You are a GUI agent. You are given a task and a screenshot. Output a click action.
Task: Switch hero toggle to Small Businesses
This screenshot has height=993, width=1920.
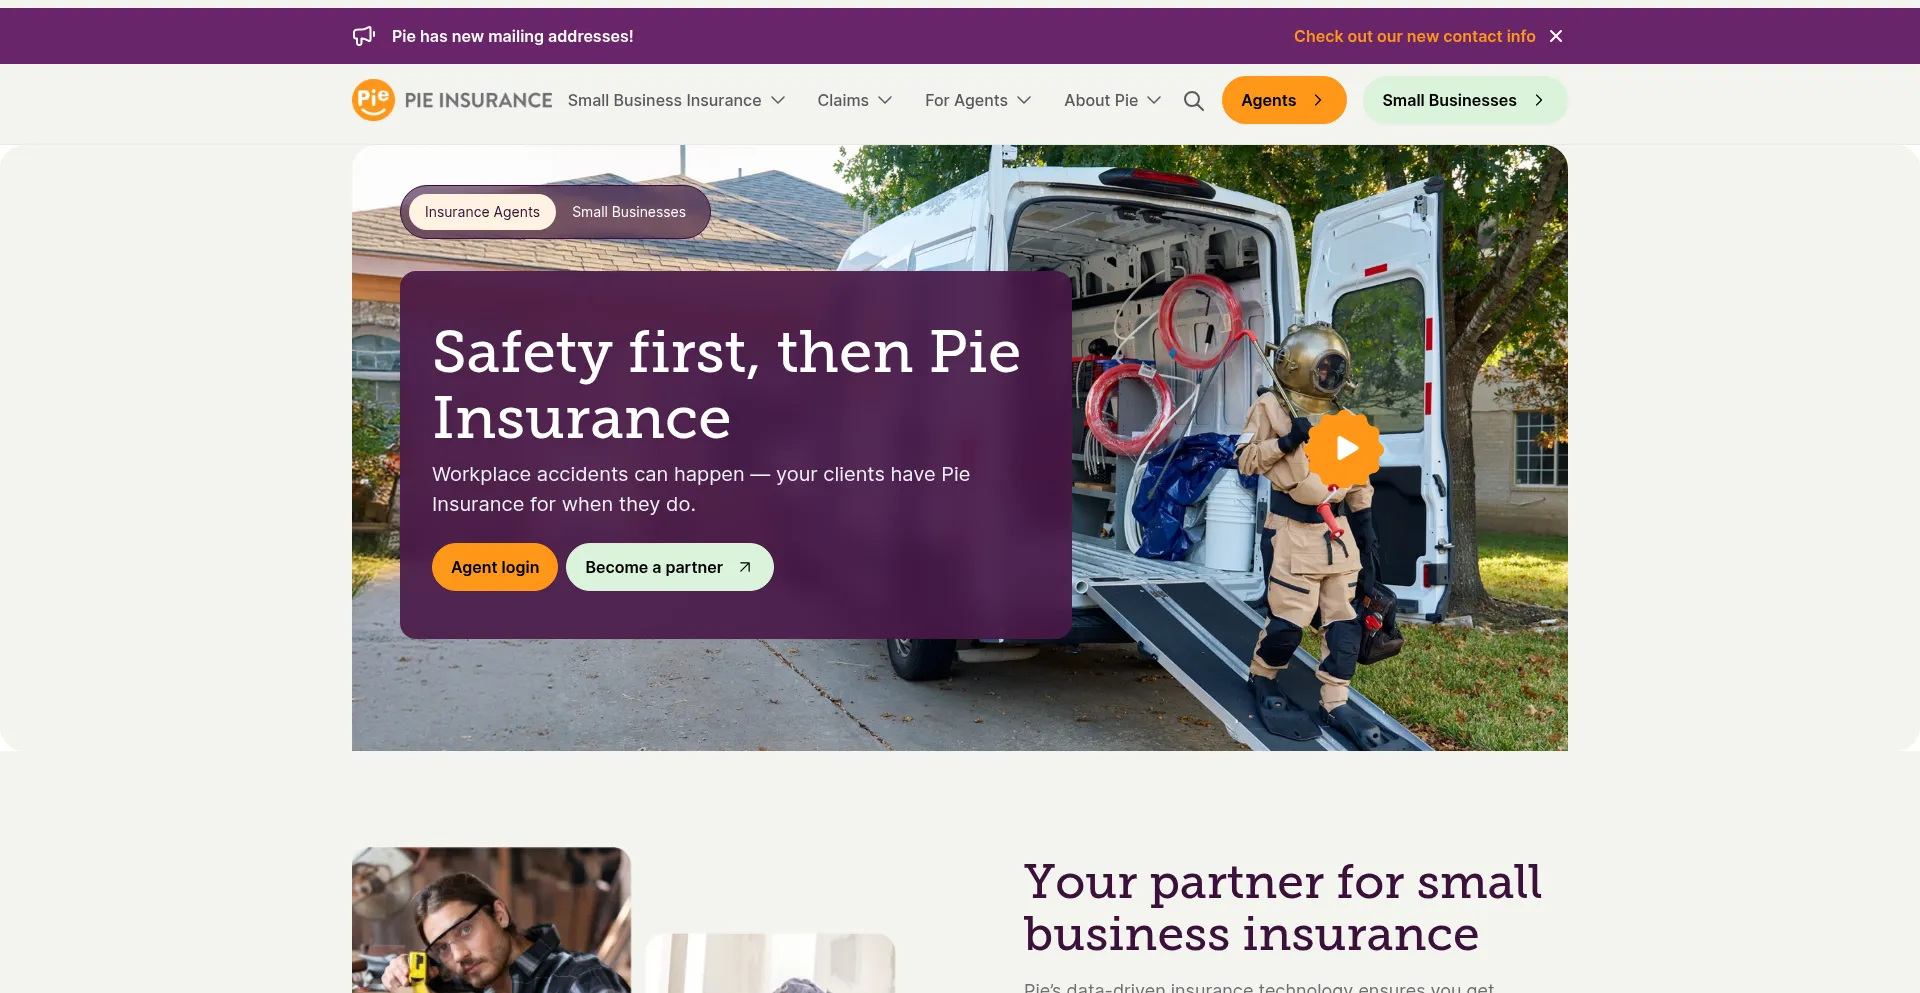(x=629, y=212)
